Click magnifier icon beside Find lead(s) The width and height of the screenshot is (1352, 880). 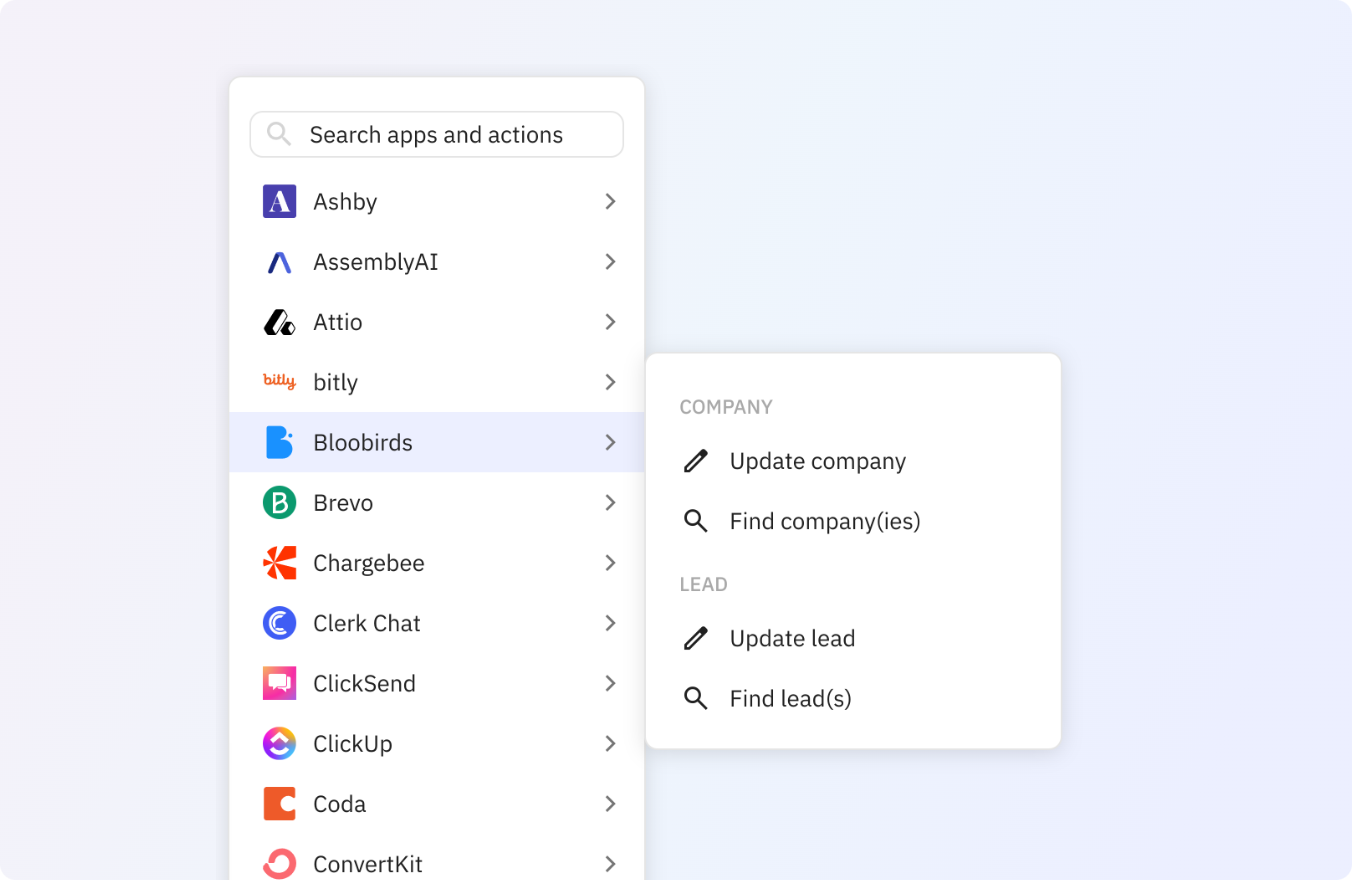click(x=696, y=698)
